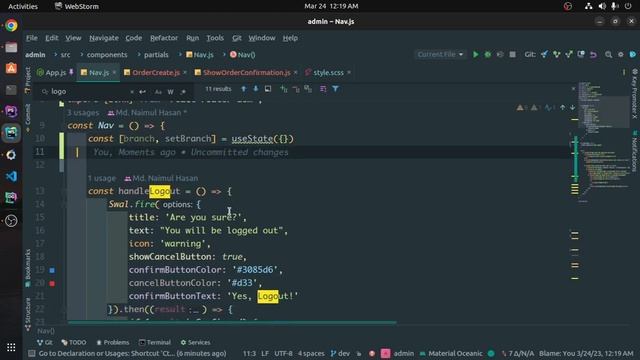Viewport: 640px width, 360px height.
Task: Close the find bar
Action: 573,89
